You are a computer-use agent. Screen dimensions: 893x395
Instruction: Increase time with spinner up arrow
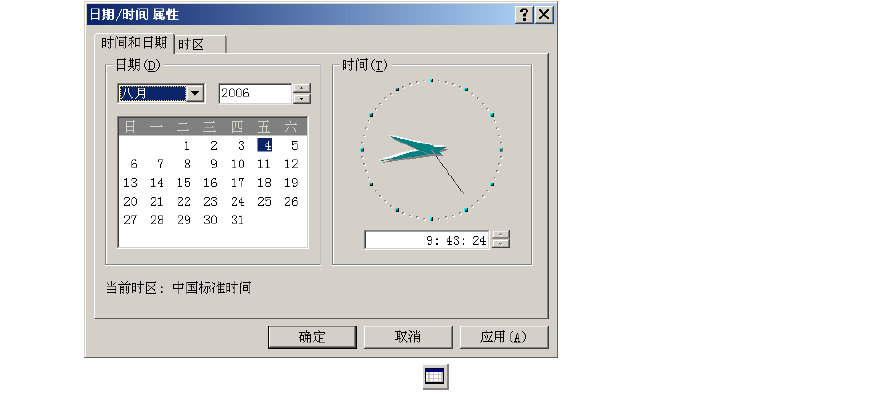point(501,235)
